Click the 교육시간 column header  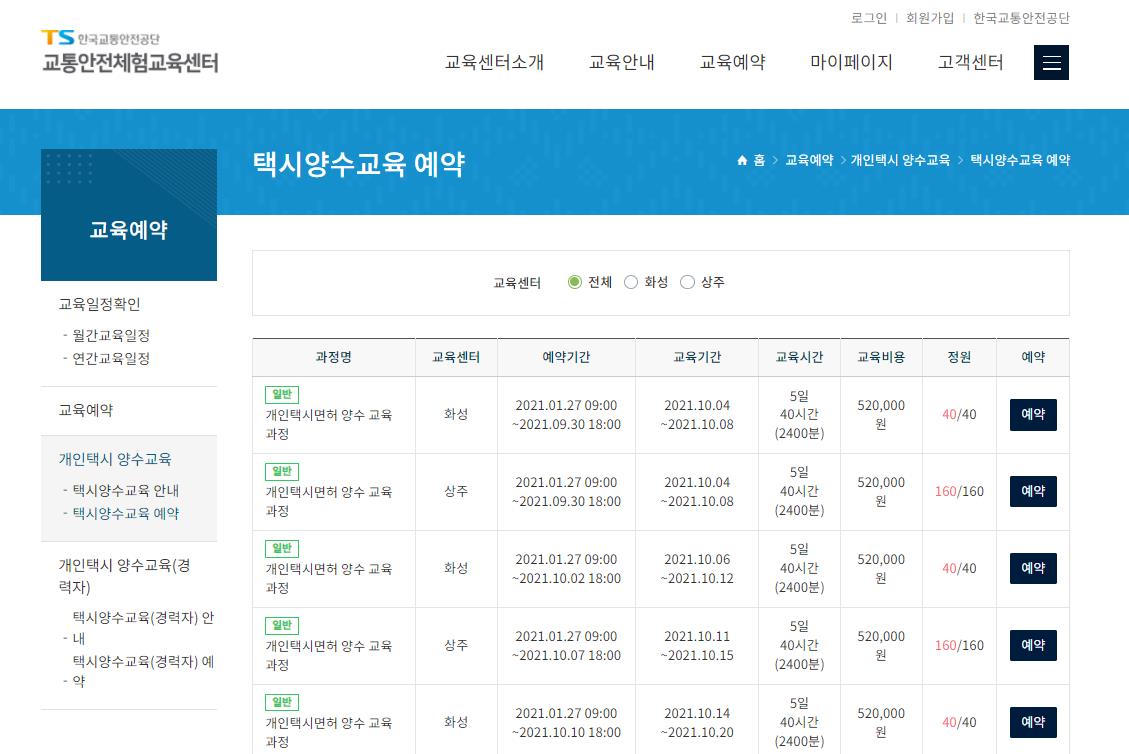pyautogui.click(x=799, y=357)
